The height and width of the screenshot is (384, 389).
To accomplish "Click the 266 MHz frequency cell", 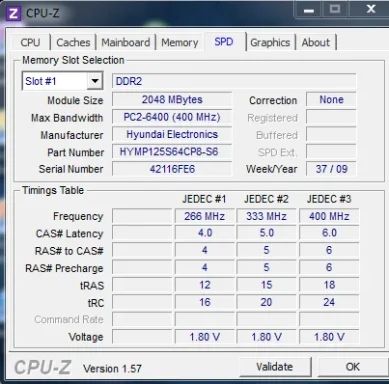I will coord(205,216).
